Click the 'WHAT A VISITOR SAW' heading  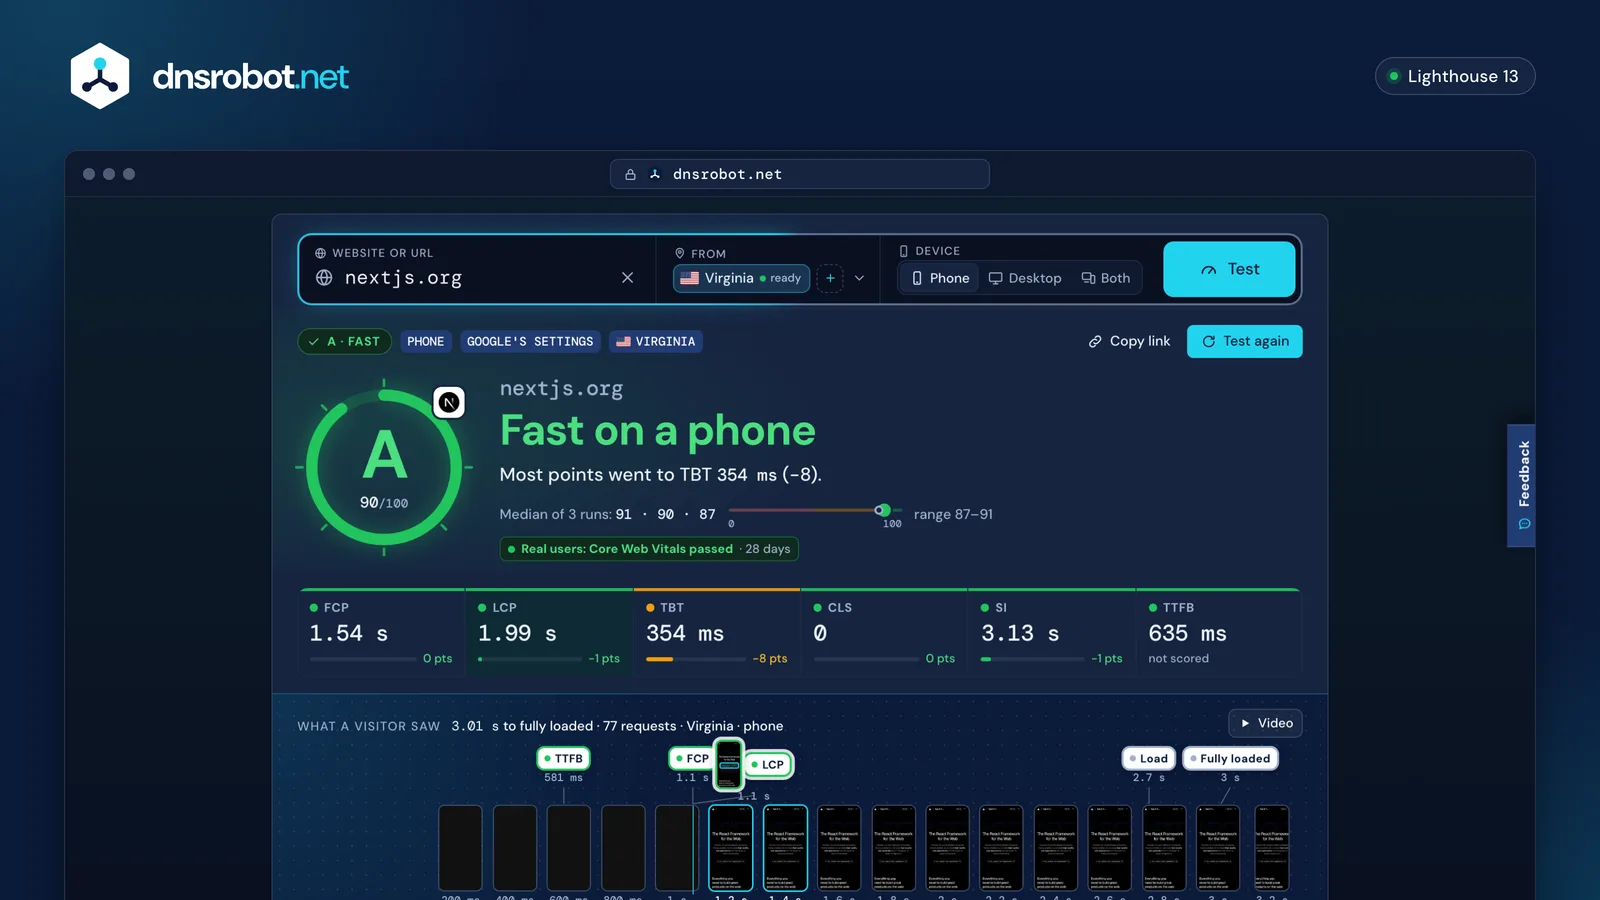pos(368,726)
